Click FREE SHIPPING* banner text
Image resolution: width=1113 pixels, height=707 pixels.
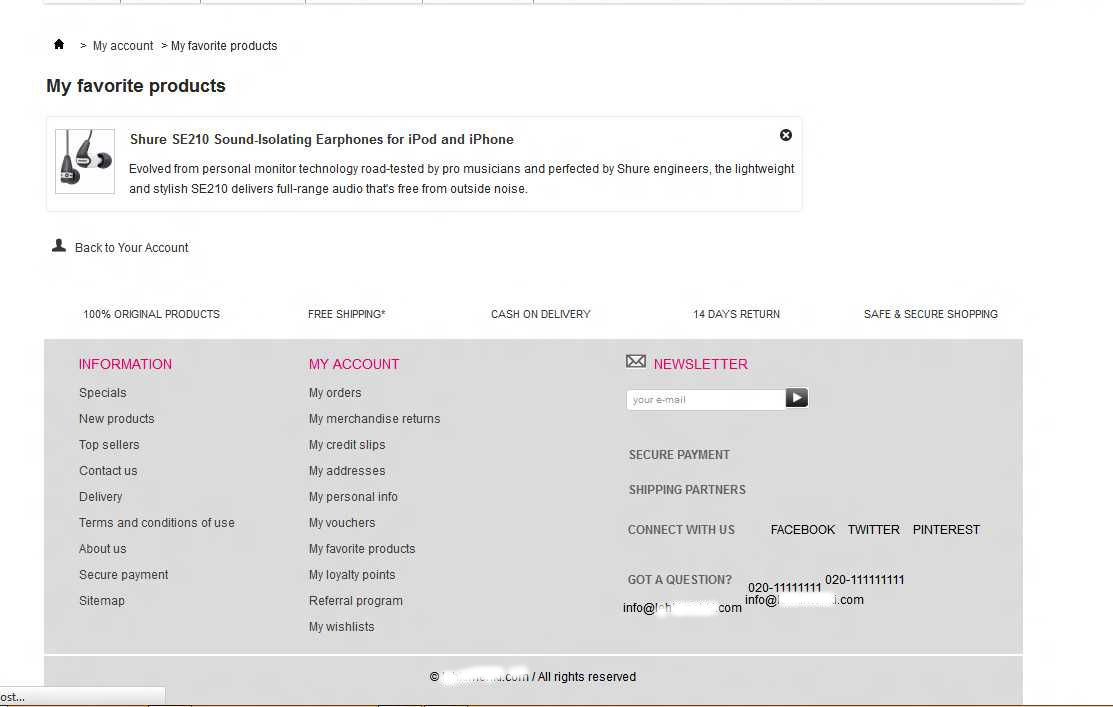tap(346, 314)
